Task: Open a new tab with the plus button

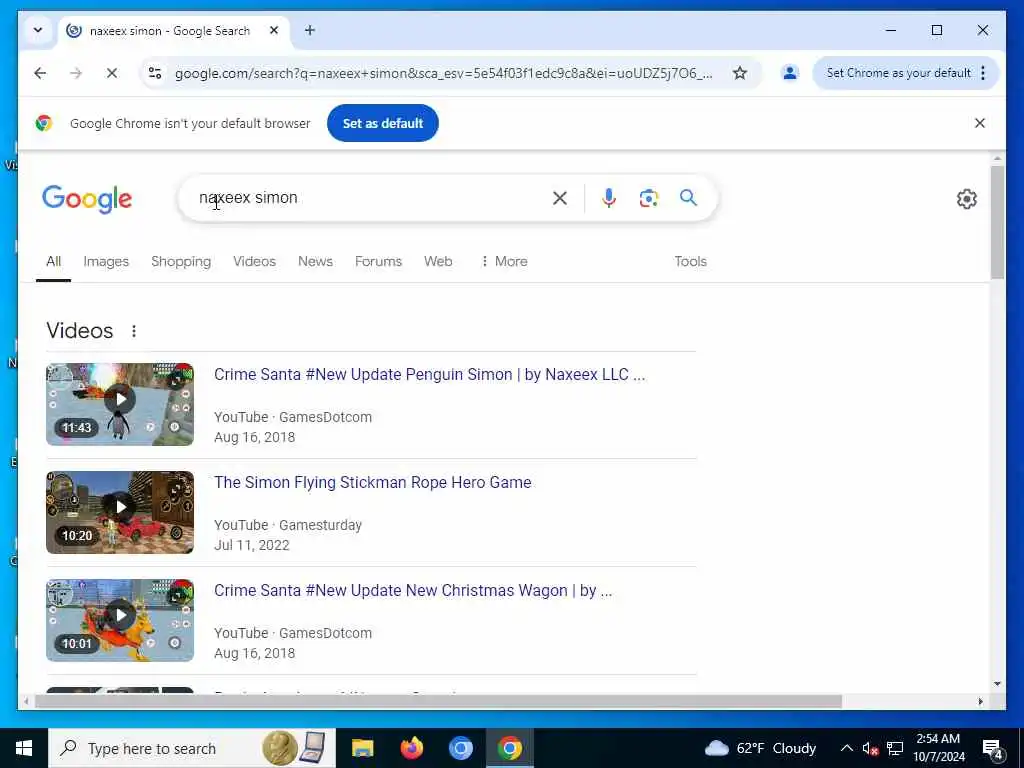Action: [310, 30]
